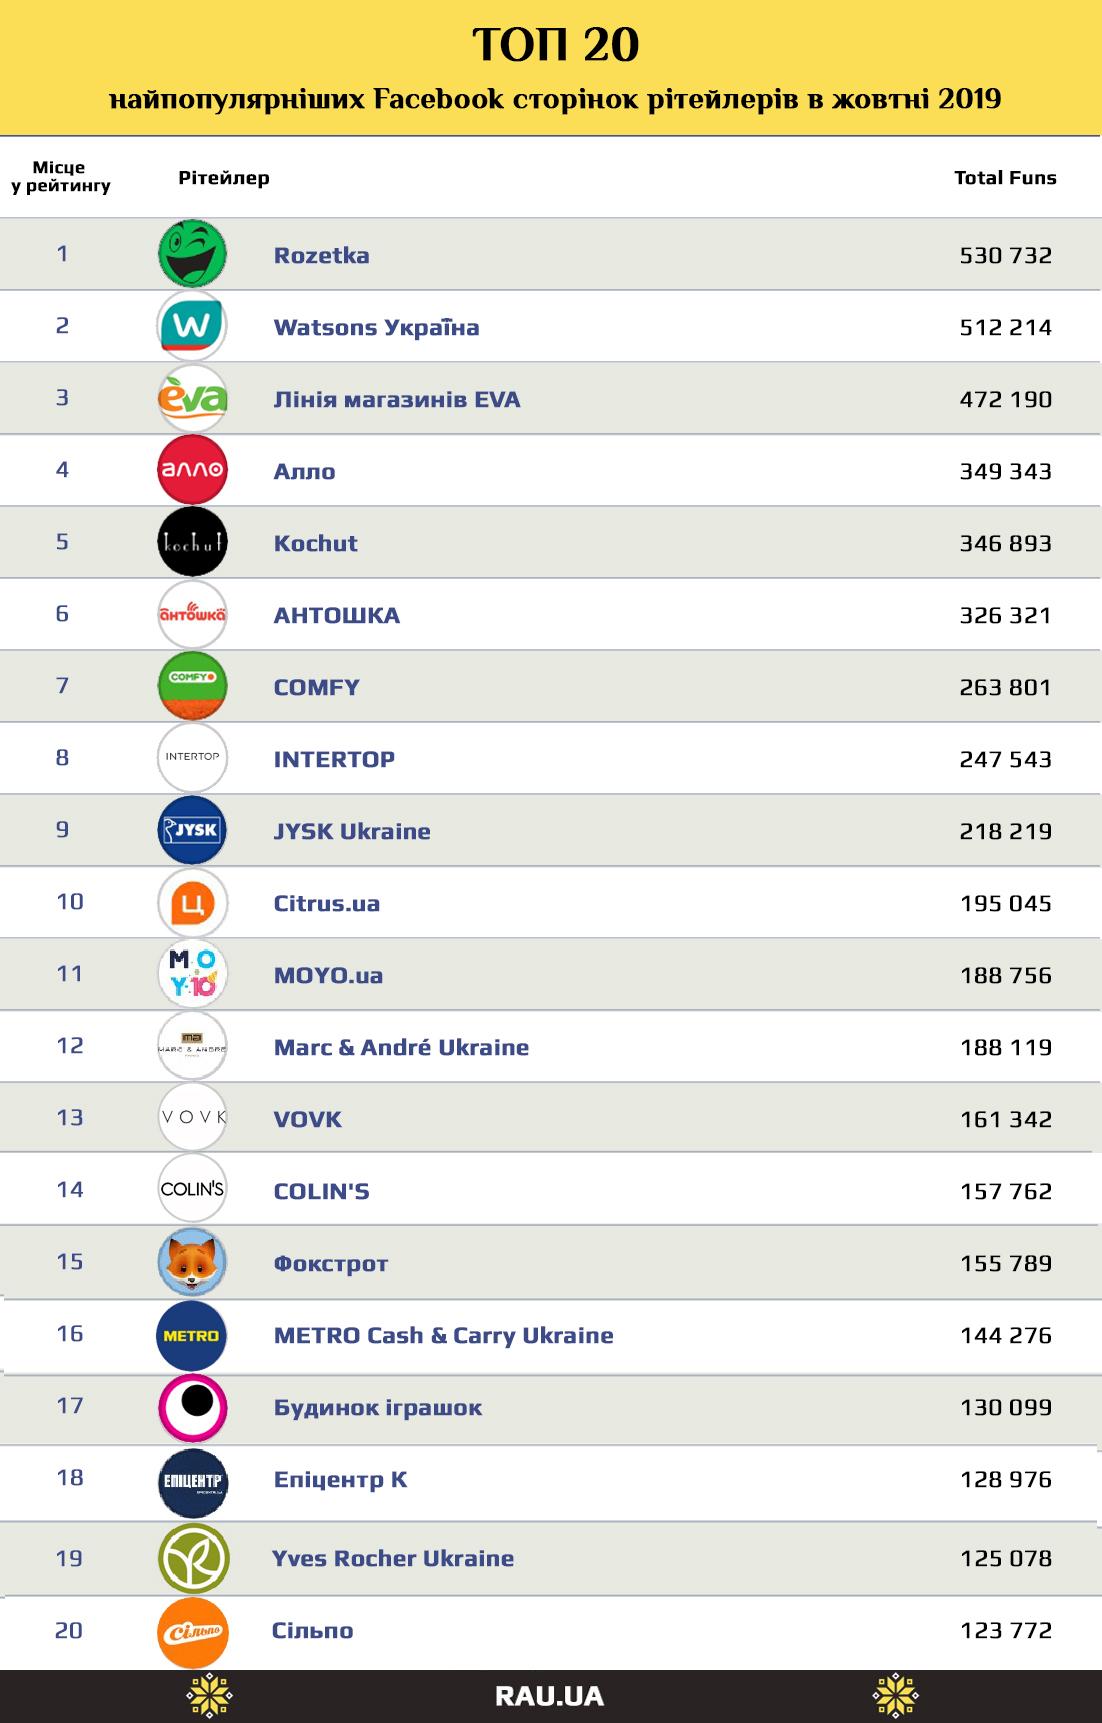
Task: Click the orange Сільпо logo
Action: (193, 1631)
